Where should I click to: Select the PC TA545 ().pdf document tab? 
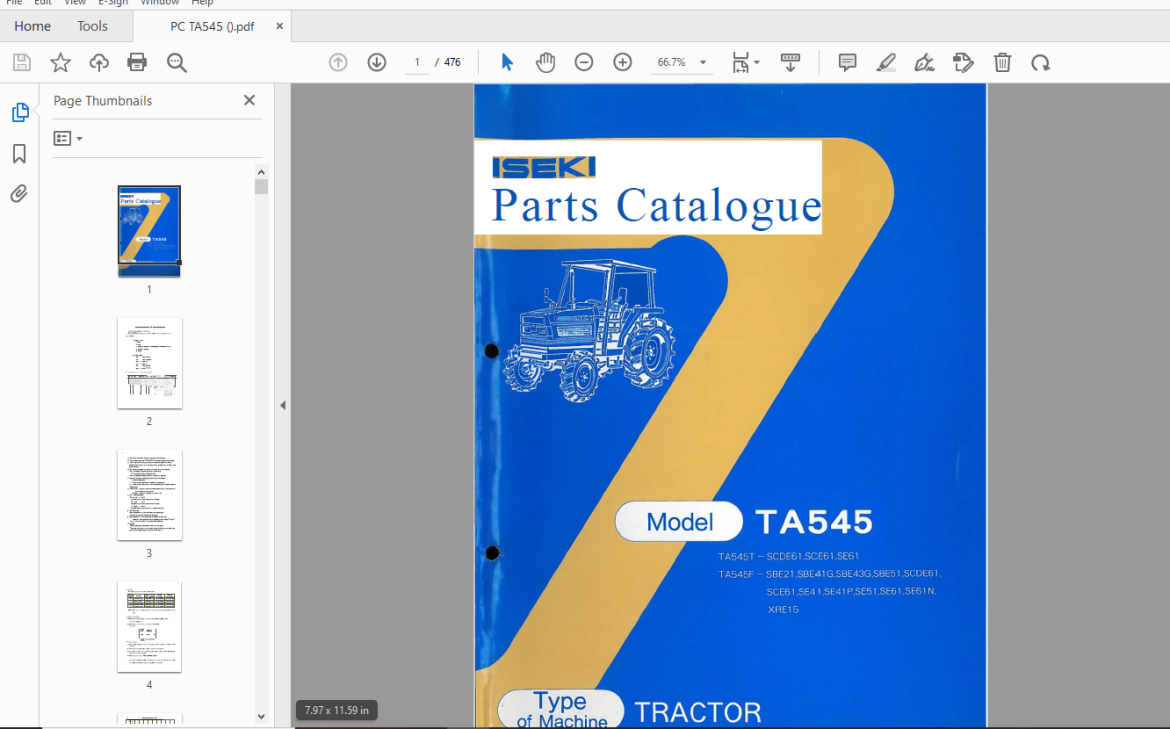212,26
